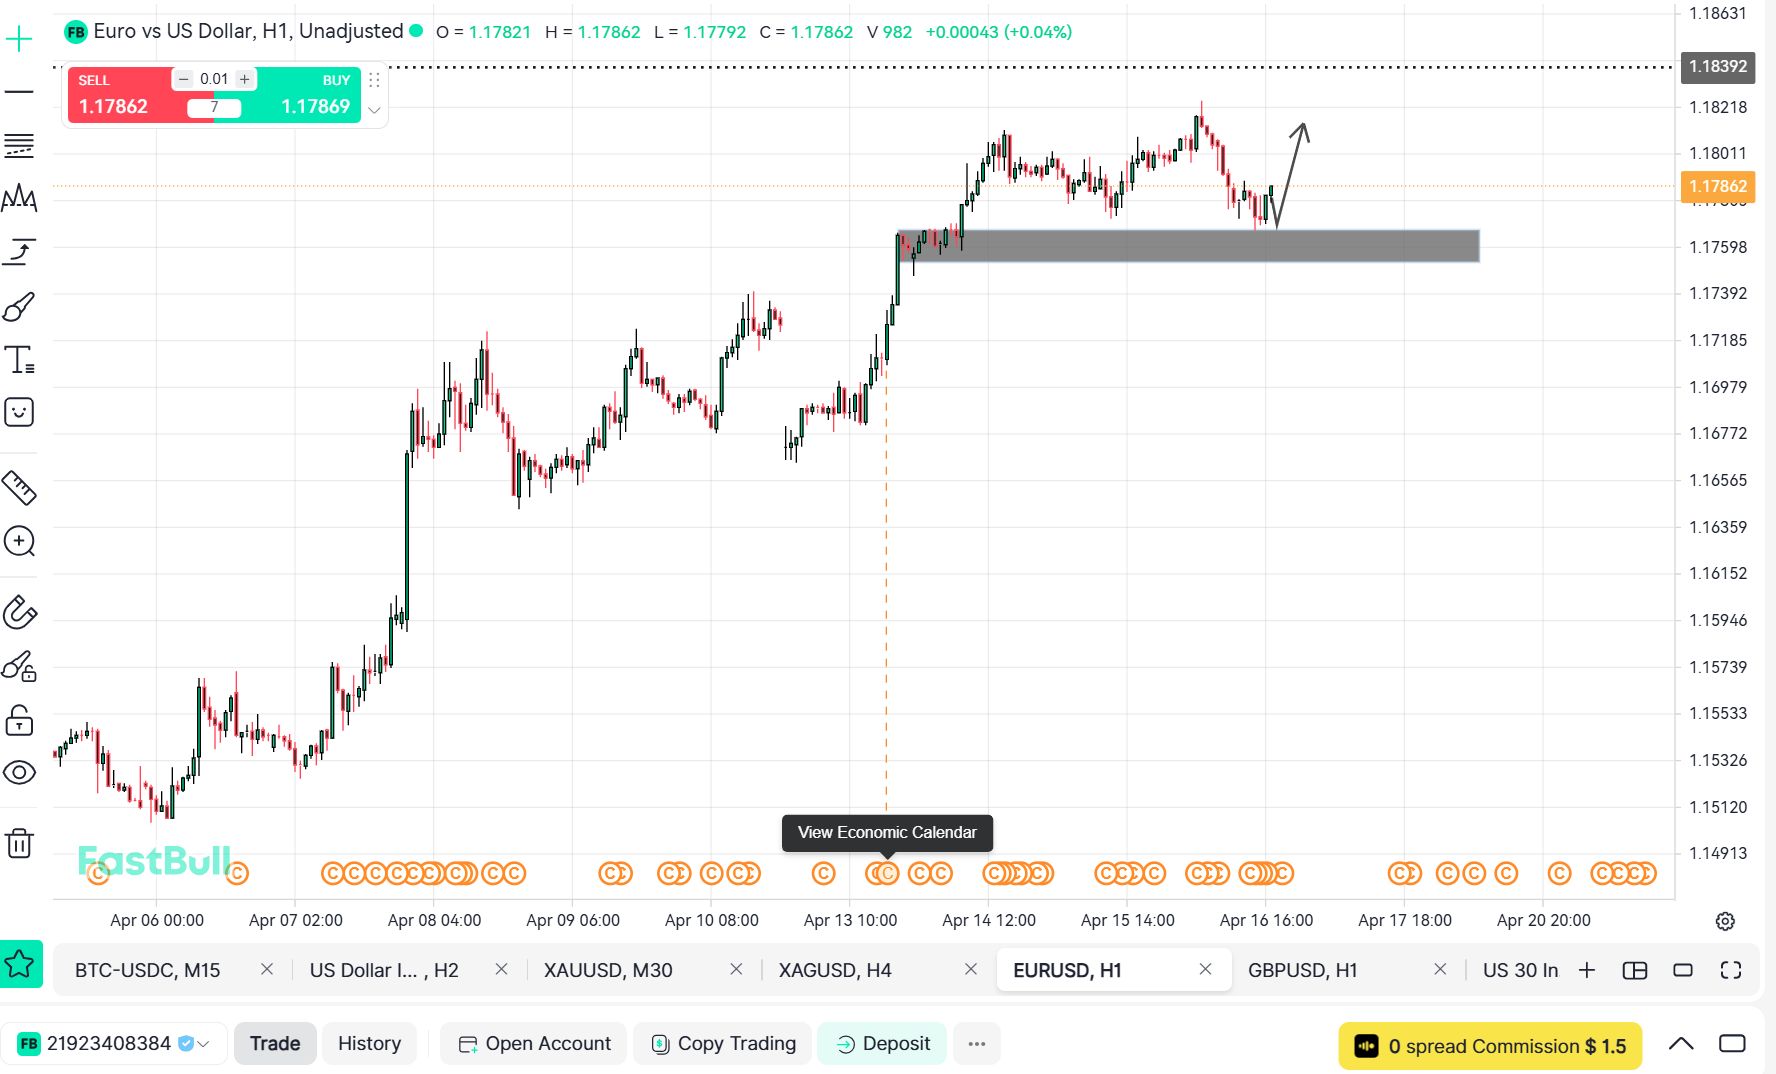Select the brush drawing tool
The width and height of the screenshot is (1776, 1074).
click(x=19, y=307)
